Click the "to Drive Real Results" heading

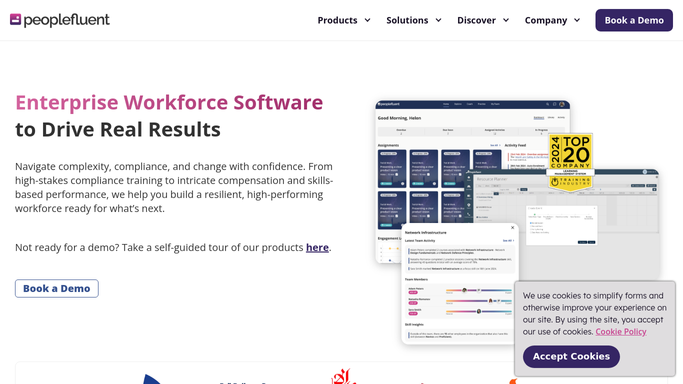118,129
